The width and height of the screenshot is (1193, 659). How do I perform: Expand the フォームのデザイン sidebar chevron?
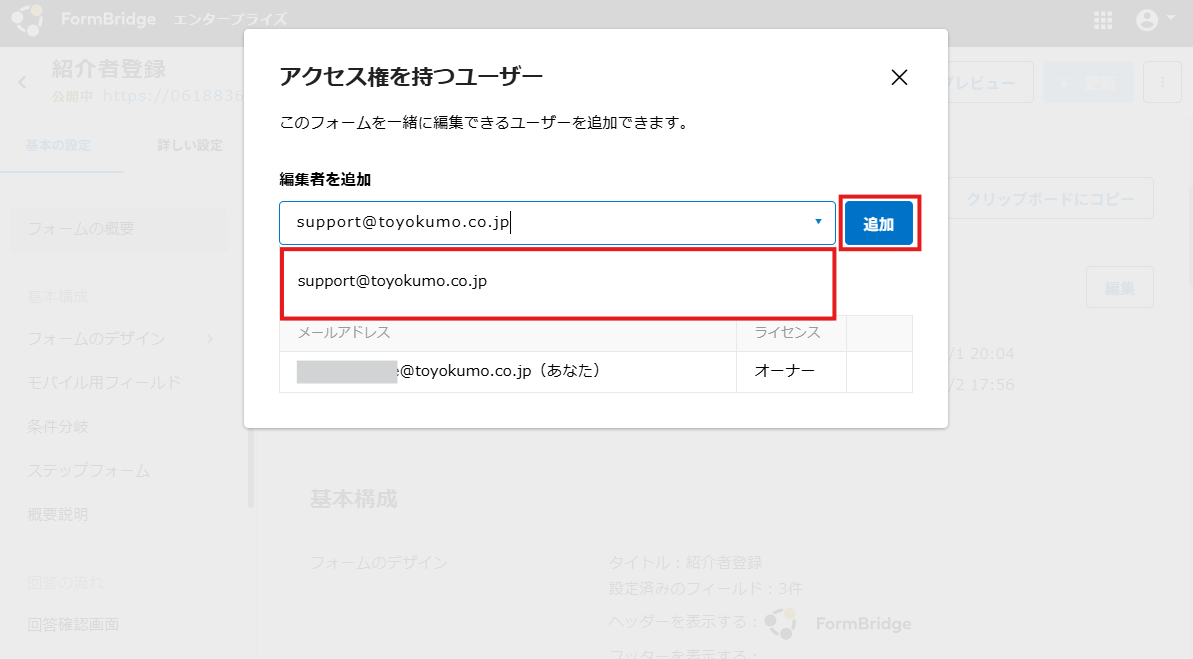[210, 339]
